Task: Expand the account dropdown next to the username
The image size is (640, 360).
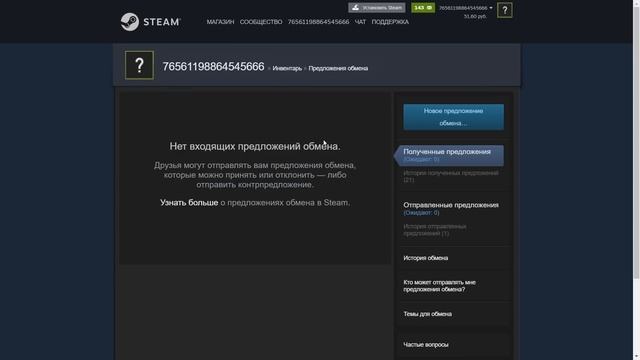Action: 491,8
